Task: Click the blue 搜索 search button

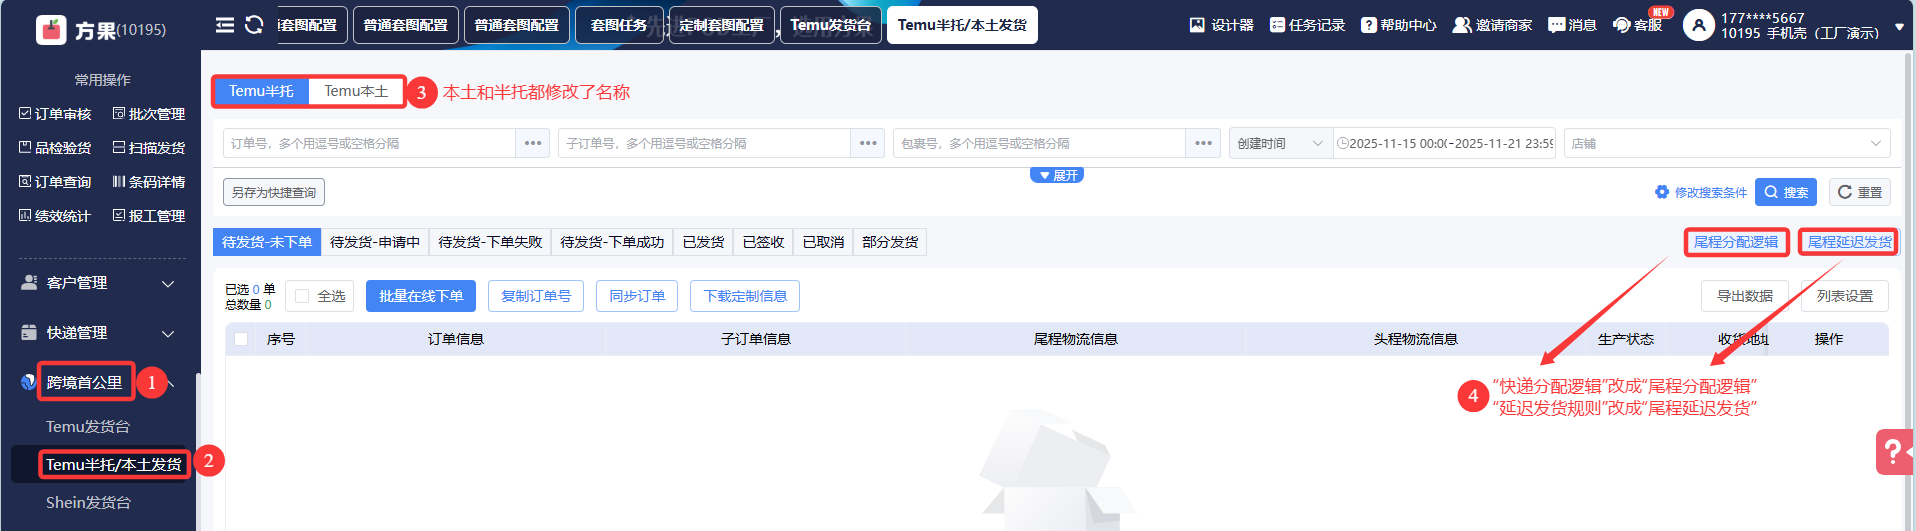Action: tap(1785, 192)
